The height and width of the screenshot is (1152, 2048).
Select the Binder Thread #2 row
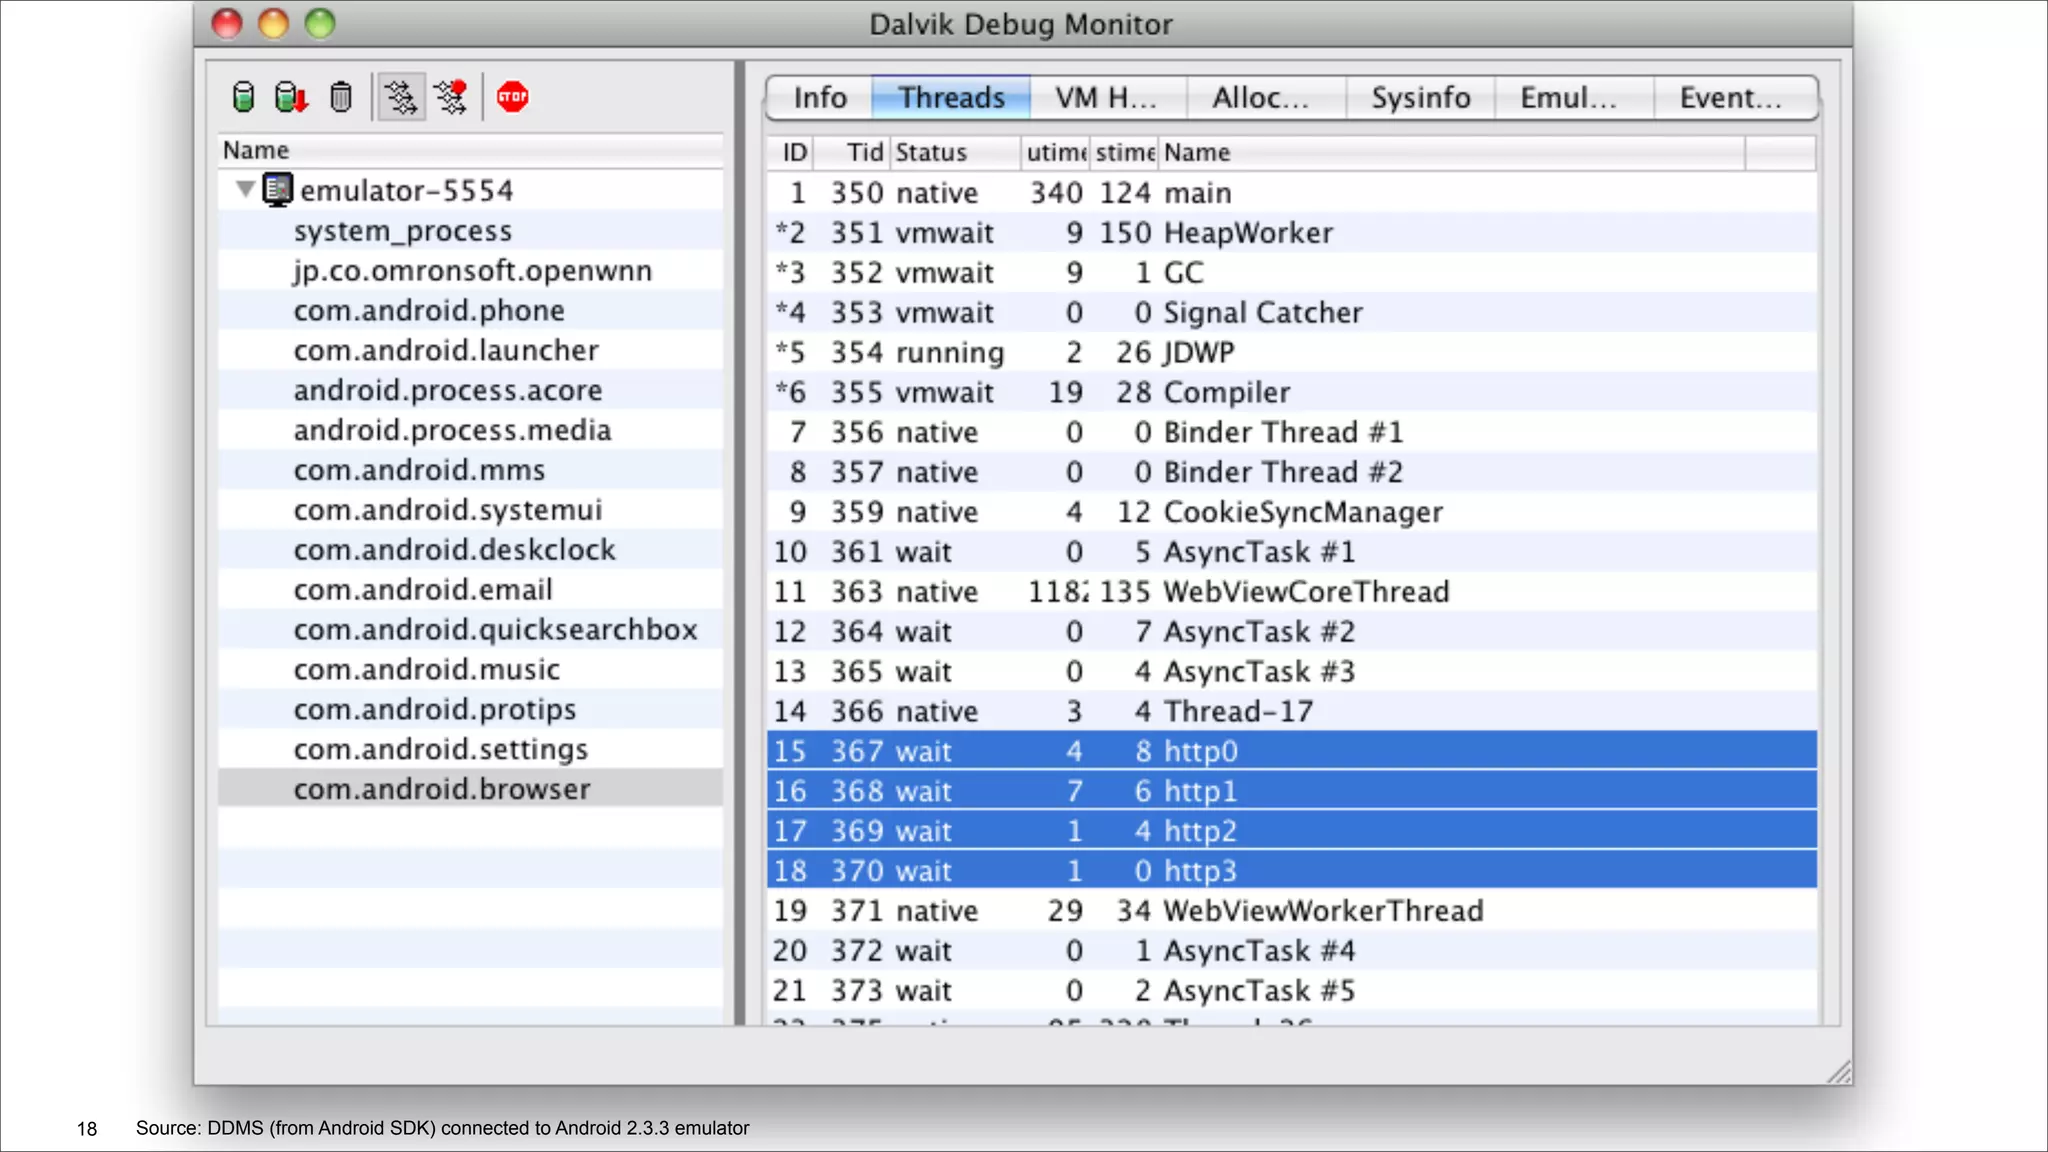pyautogui.click(x=1291, y=472)
